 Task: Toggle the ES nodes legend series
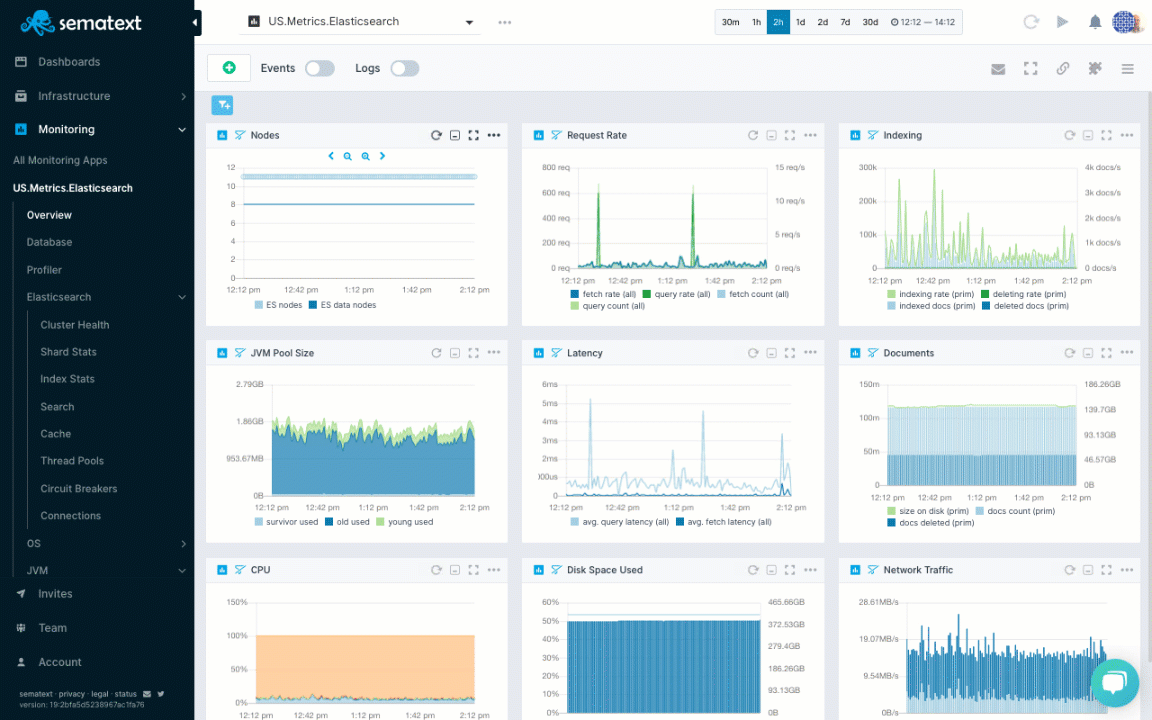coord(278,305)
